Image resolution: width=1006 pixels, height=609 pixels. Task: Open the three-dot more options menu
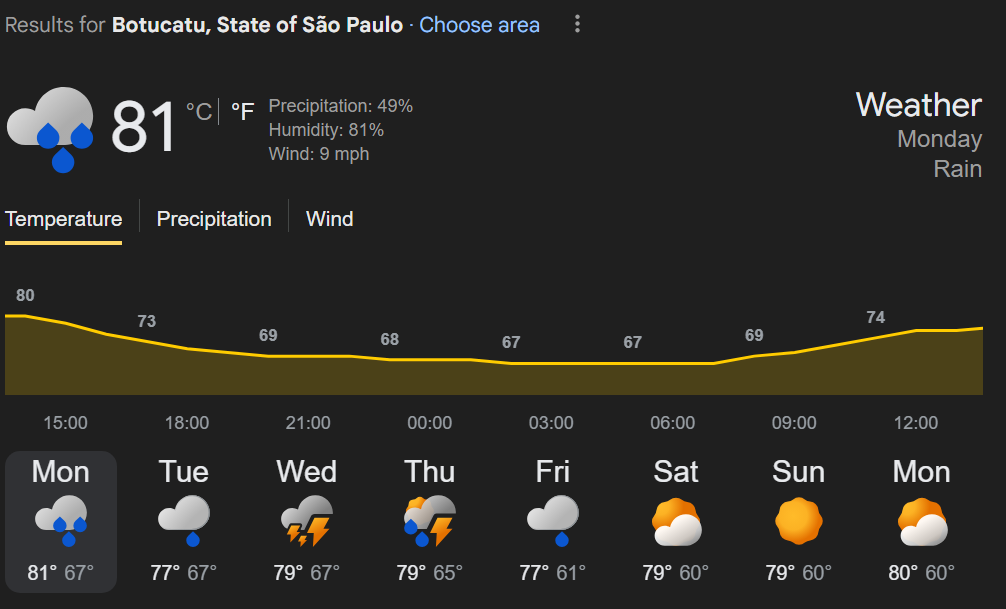(577, 25)
